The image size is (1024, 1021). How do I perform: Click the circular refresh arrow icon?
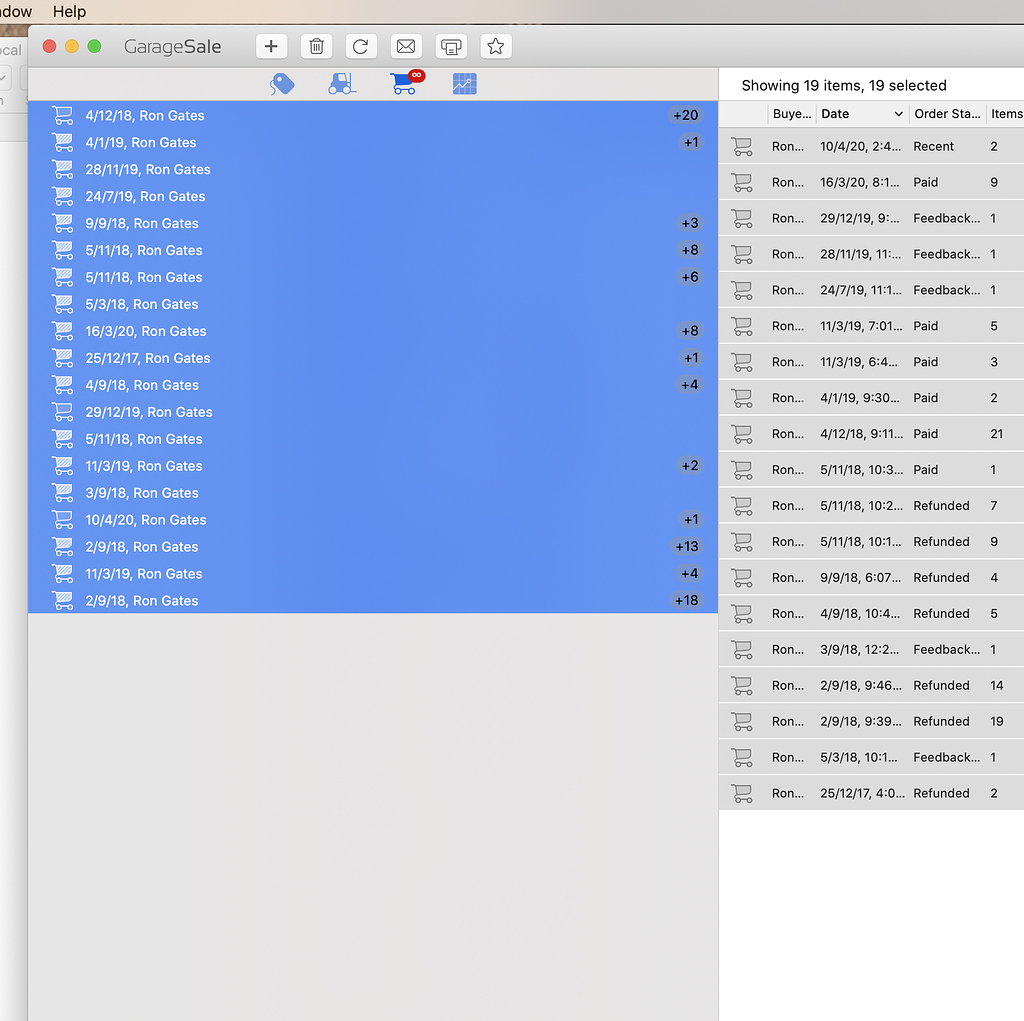pyautogui.click(x=360, y=46)
